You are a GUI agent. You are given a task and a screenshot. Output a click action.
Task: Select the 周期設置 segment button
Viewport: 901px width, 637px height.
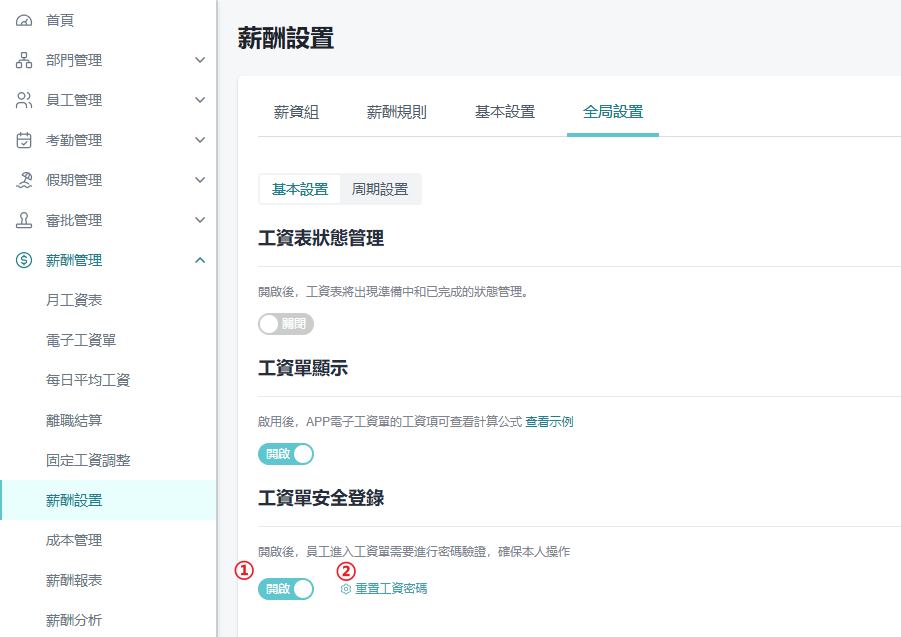380,189
